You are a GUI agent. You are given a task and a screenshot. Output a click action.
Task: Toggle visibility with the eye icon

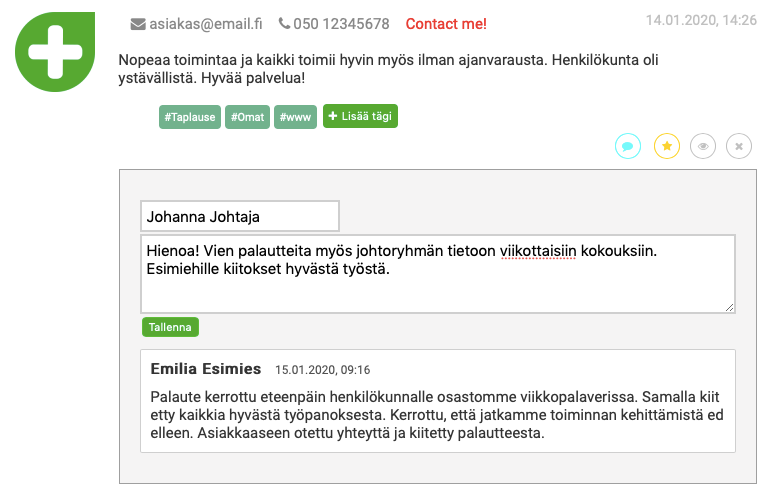703,146
